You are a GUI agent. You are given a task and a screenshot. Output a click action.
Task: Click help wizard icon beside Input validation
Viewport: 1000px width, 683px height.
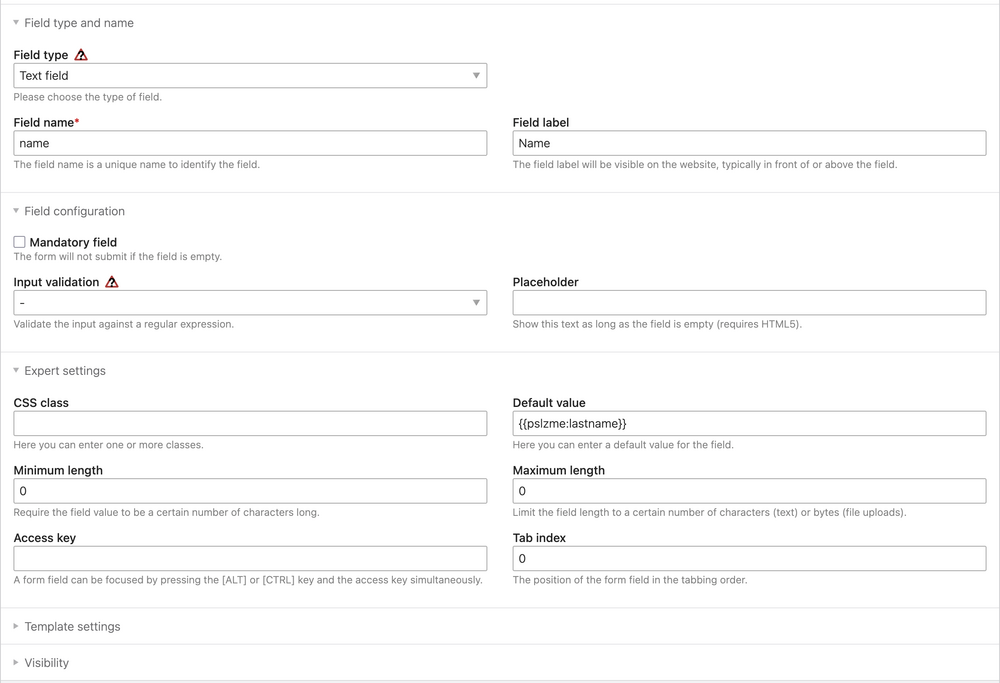pos(112,282)
